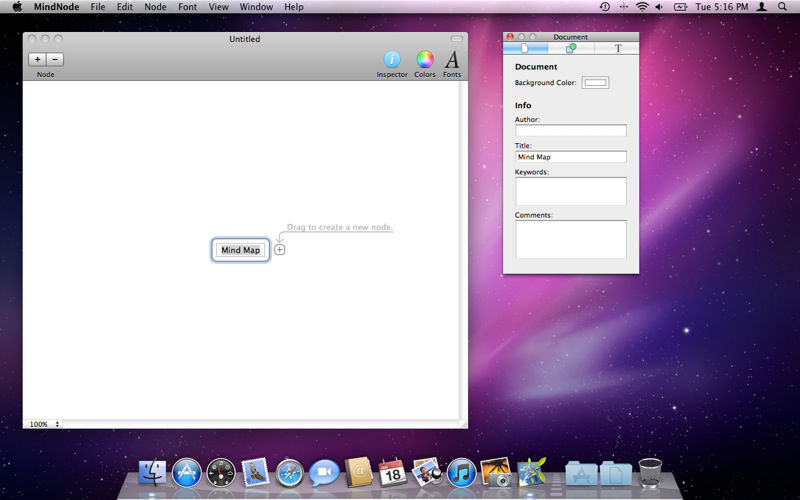The width and height of the screenshot is (800, 500).
Task: Click the battery status icon
Action: click(680, 7)
